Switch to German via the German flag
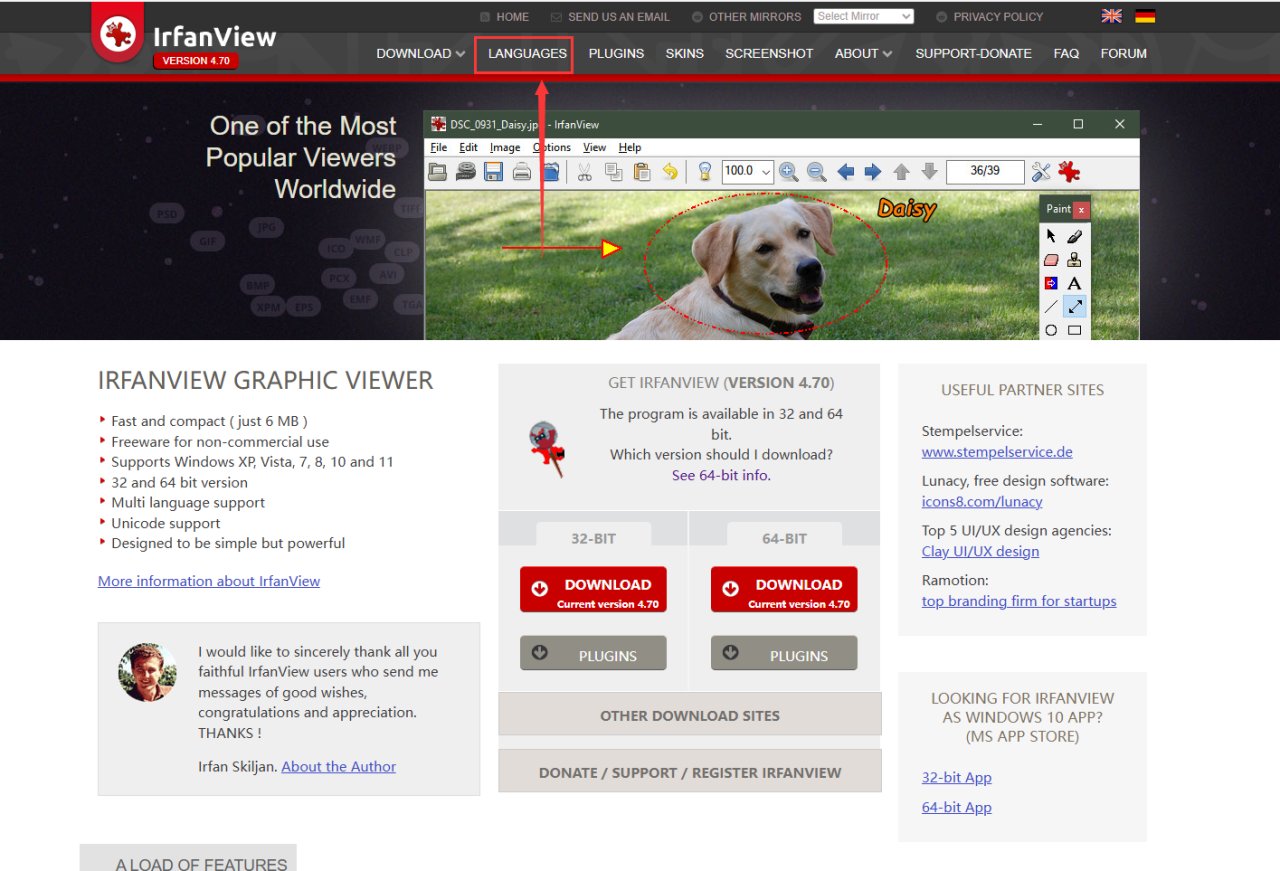 1145,16
